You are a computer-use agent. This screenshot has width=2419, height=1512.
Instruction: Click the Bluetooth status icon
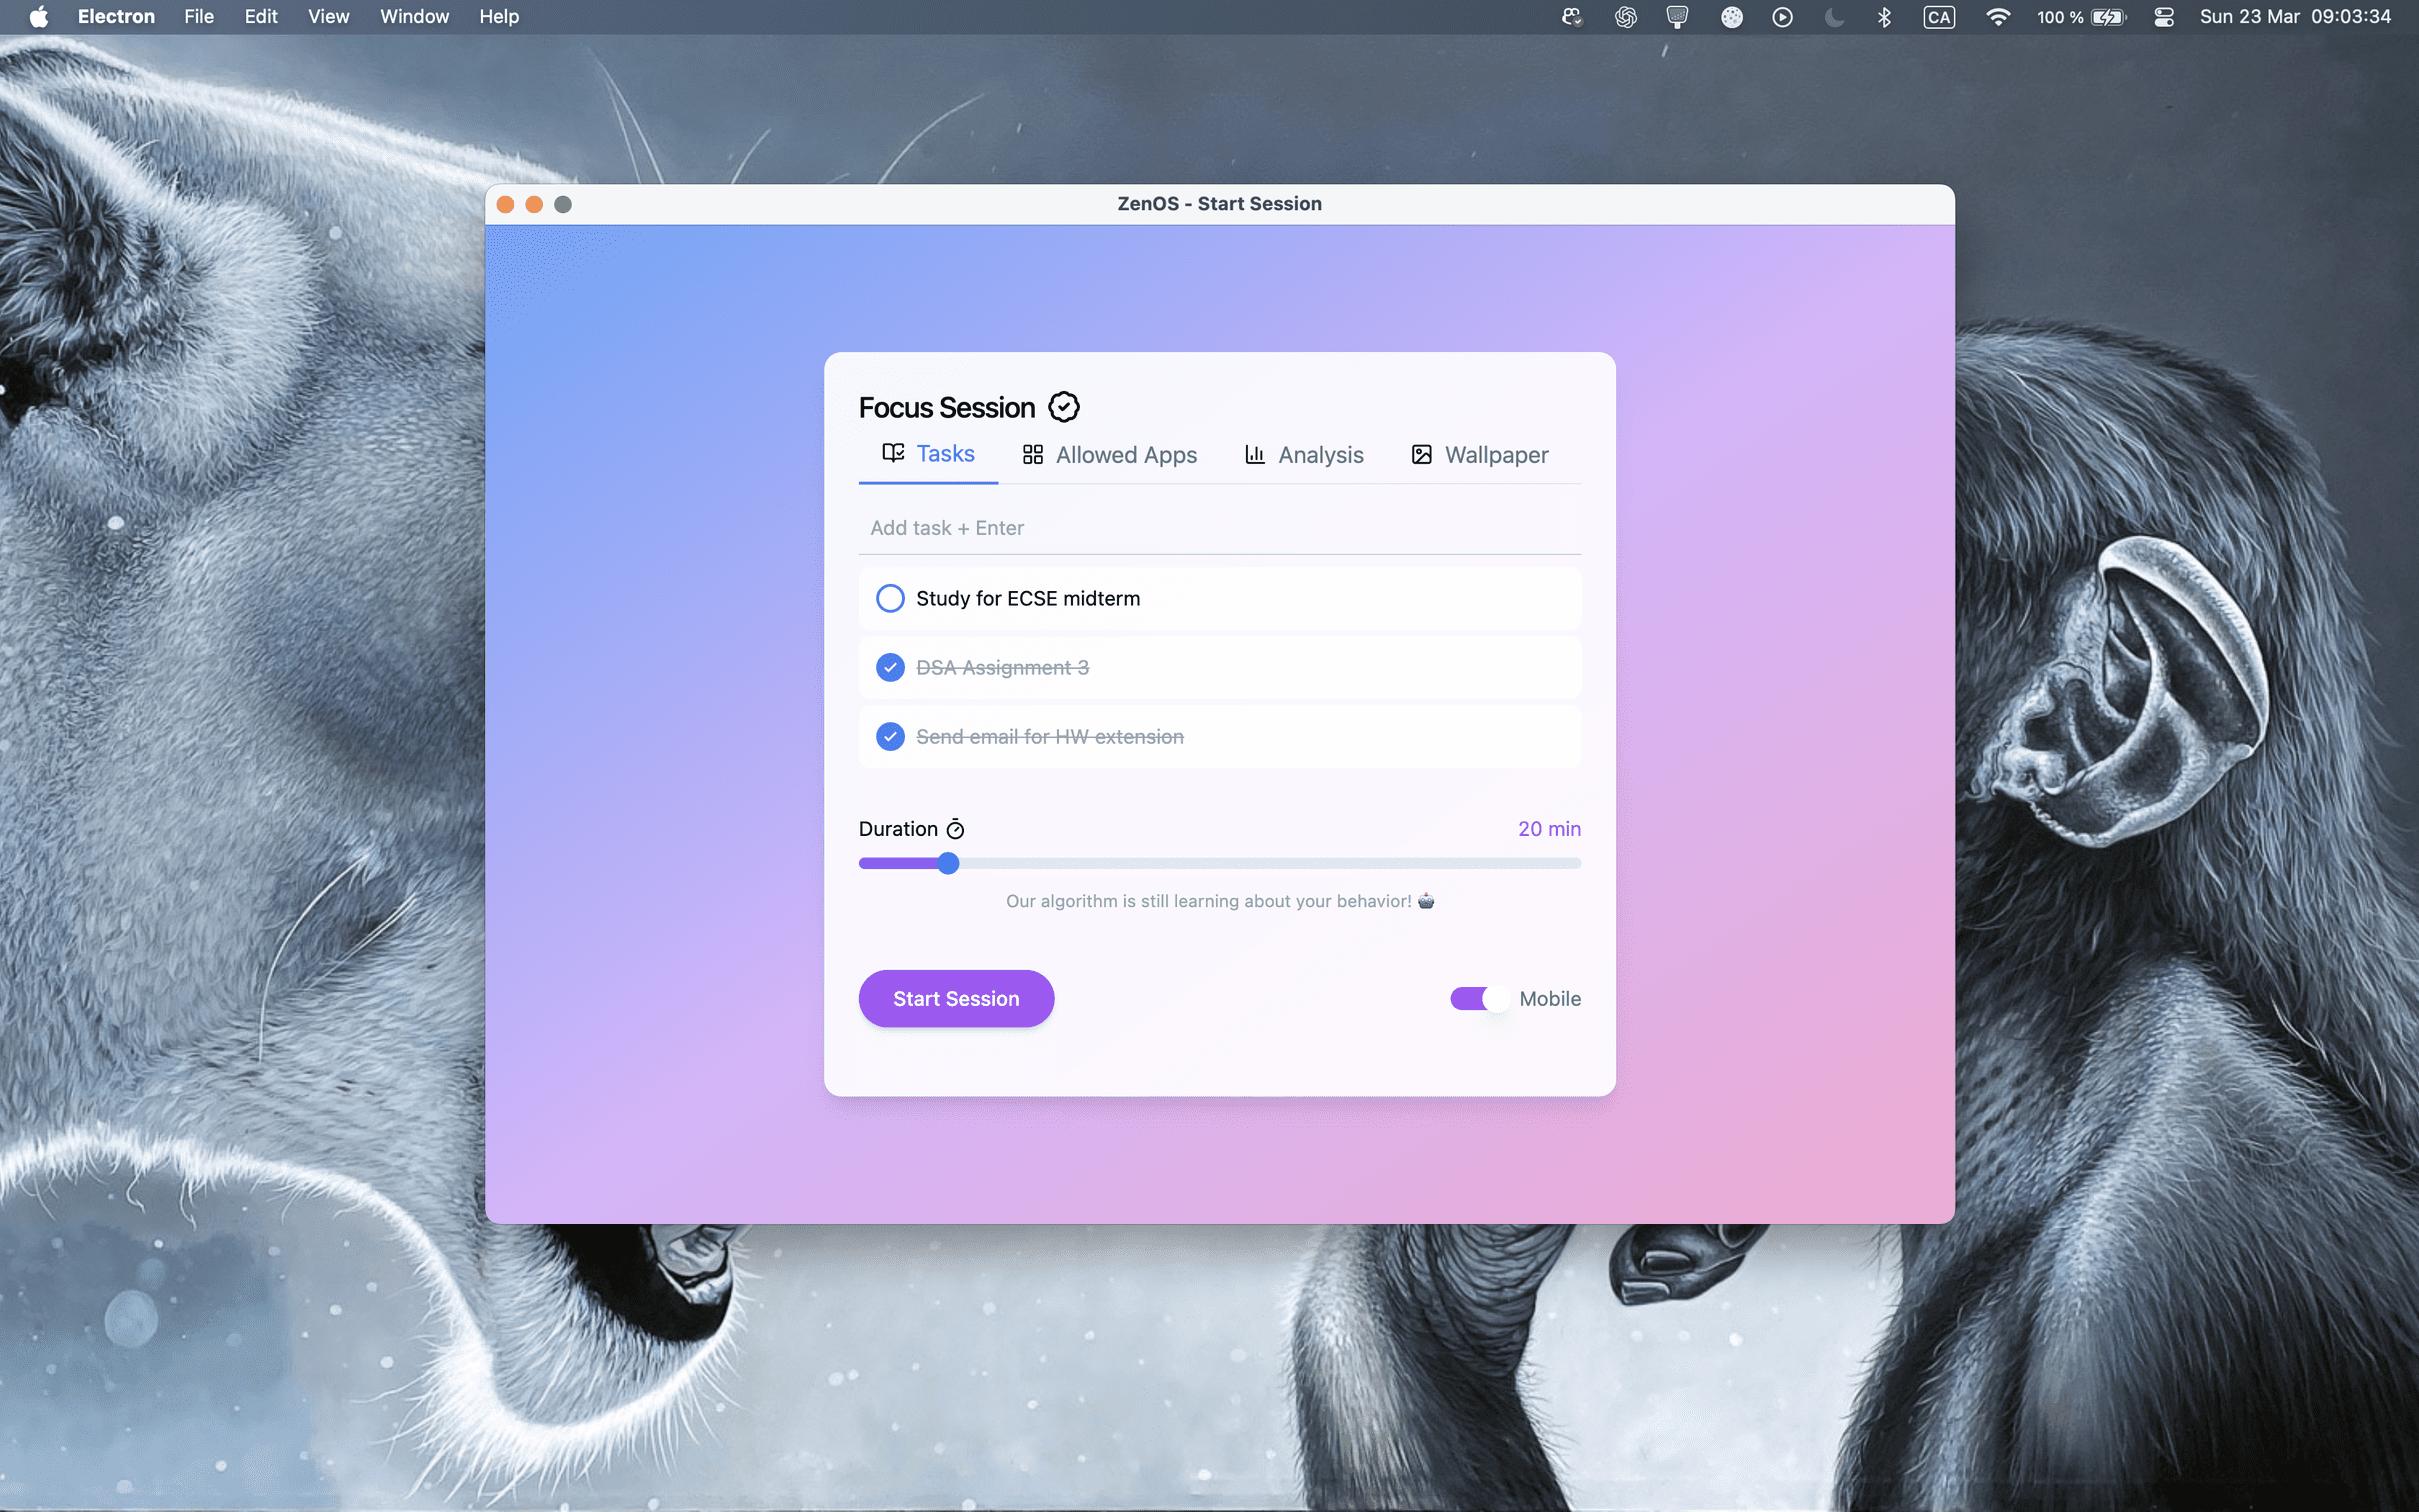point(1884,17)
